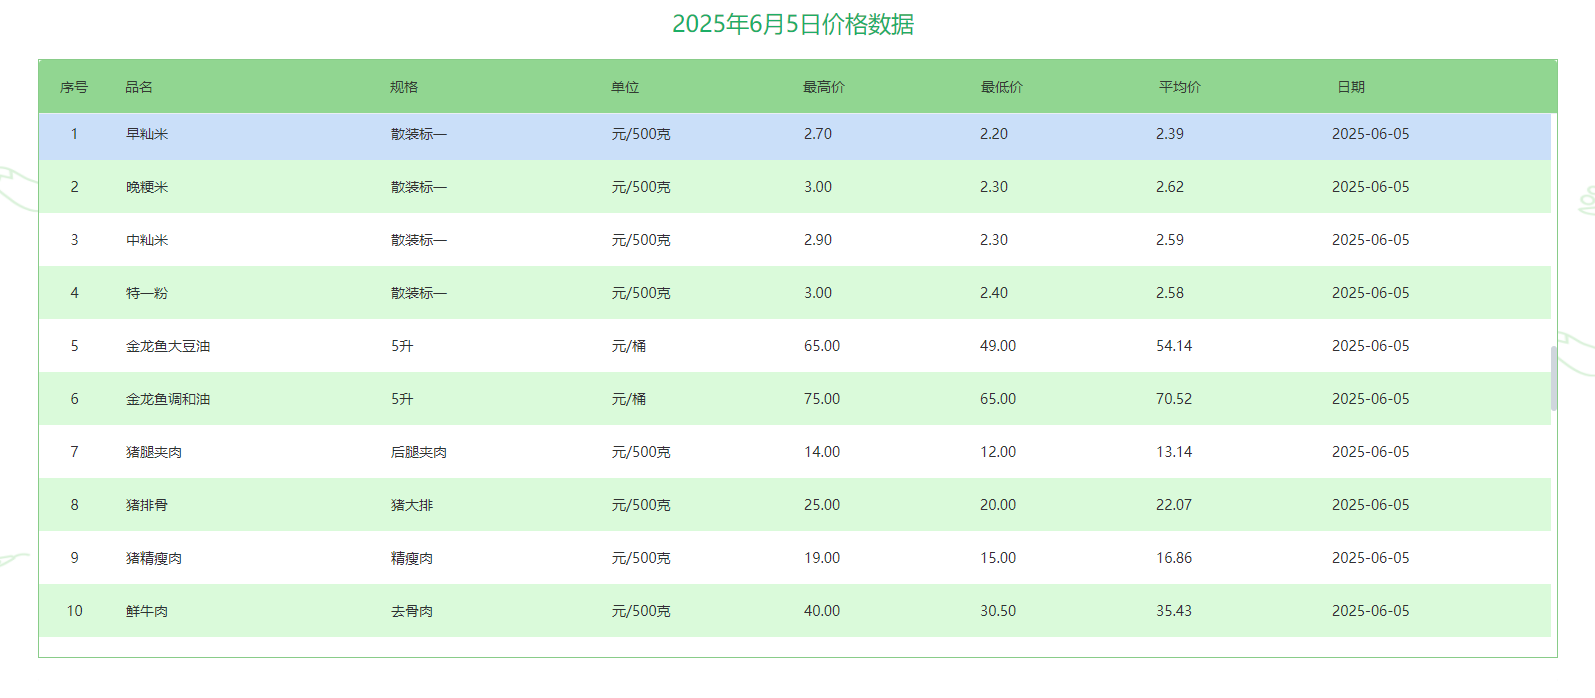Click the 2025年6月5日价格数据 title

(793, 24)
